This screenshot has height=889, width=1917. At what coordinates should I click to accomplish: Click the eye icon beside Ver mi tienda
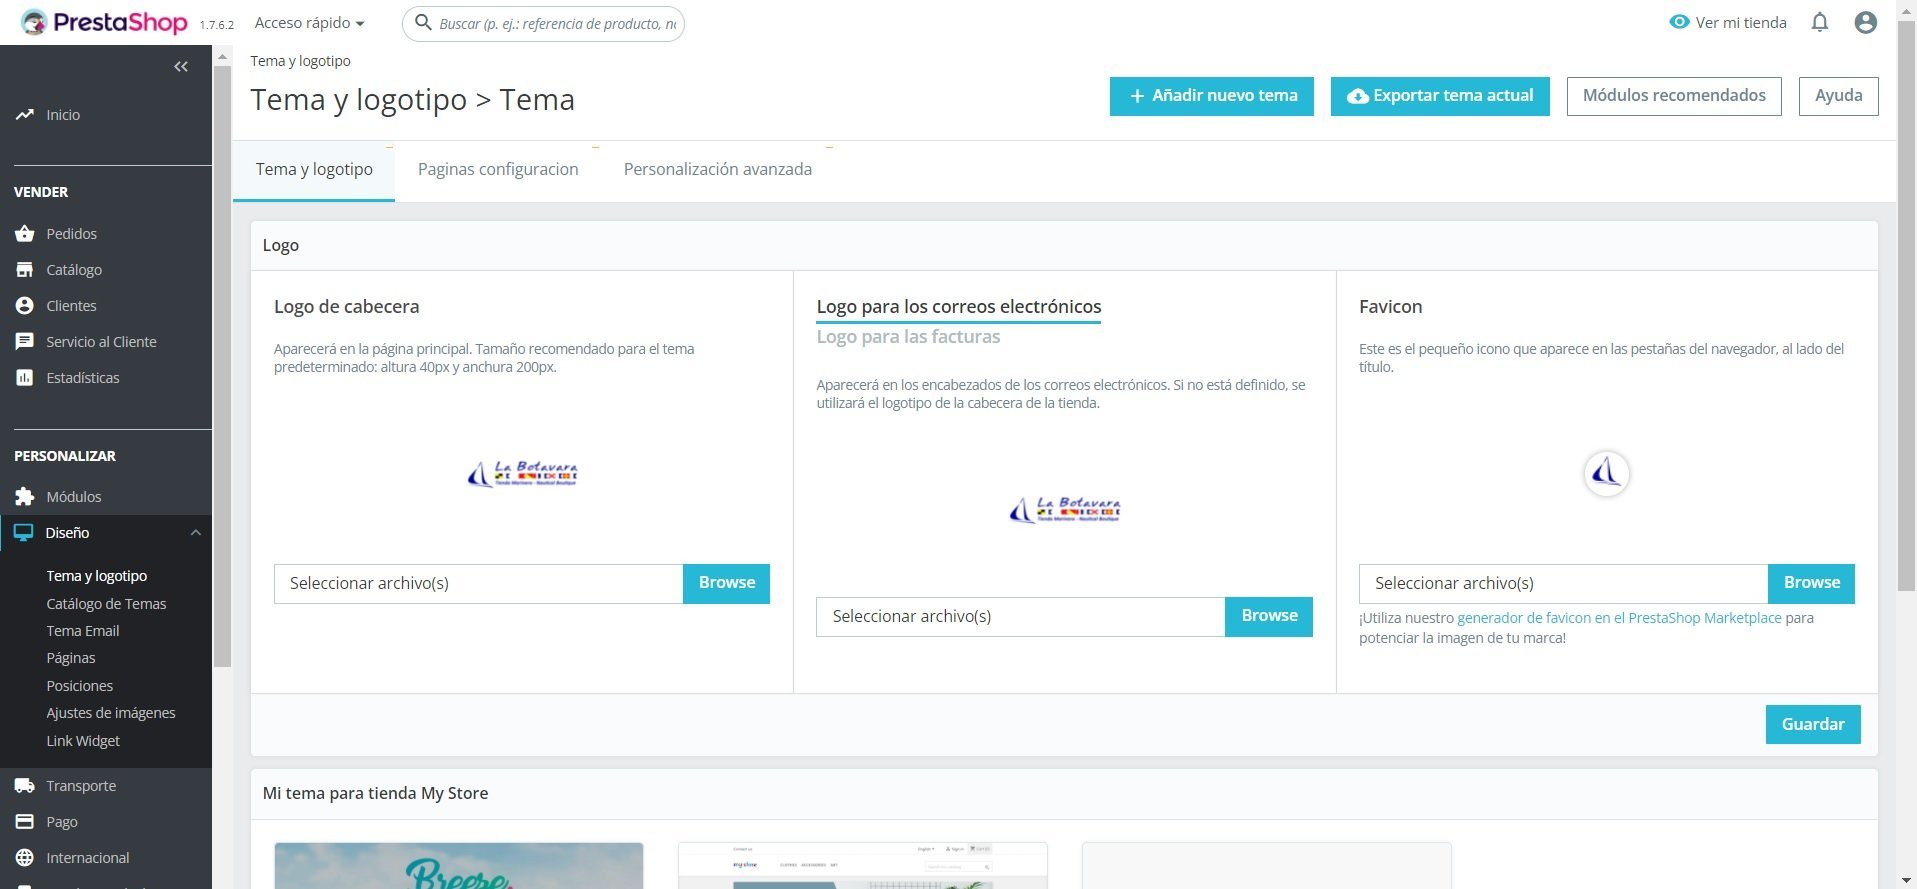click(x=1679, y=22)
